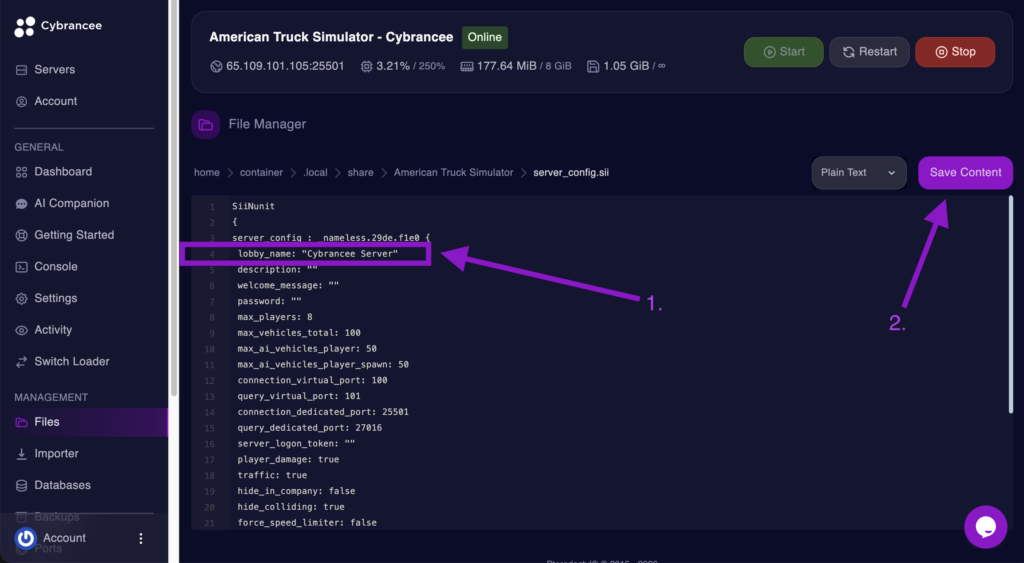Image resolution: width=1024 pixels, height=563 pixels.
Task: Open the Getting Started page
Action: (x=74, y=235)
